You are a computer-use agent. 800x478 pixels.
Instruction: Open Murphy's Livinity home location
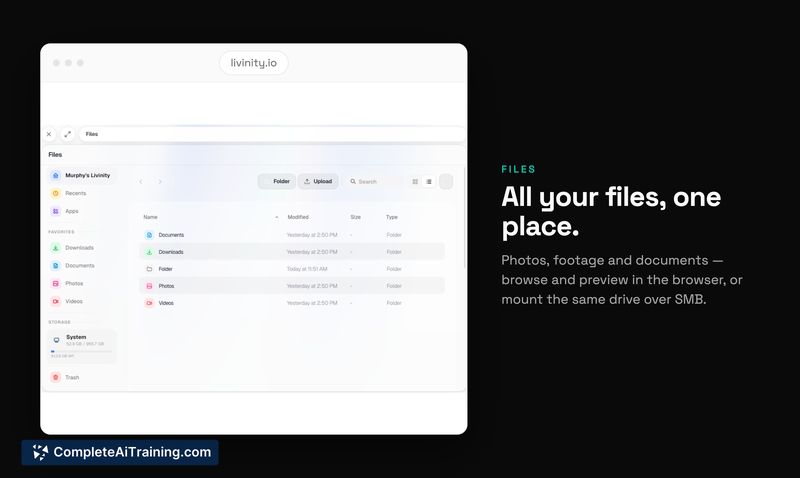[81, 175]
